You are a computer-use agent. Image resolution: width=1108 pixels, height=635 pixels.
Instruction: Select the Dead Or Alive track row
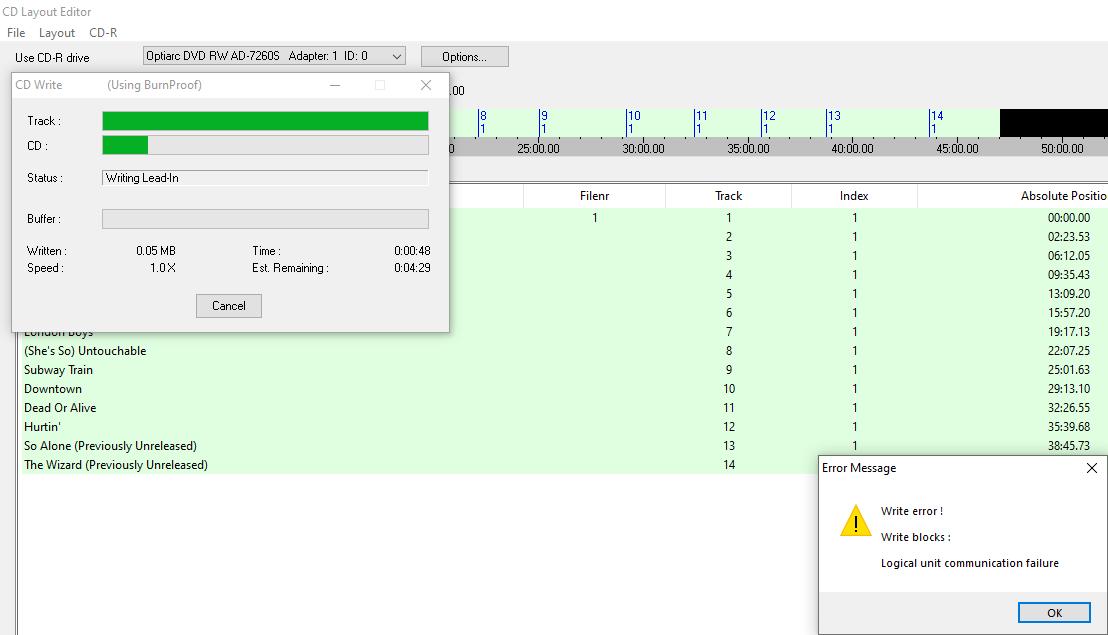click(558, 408)
